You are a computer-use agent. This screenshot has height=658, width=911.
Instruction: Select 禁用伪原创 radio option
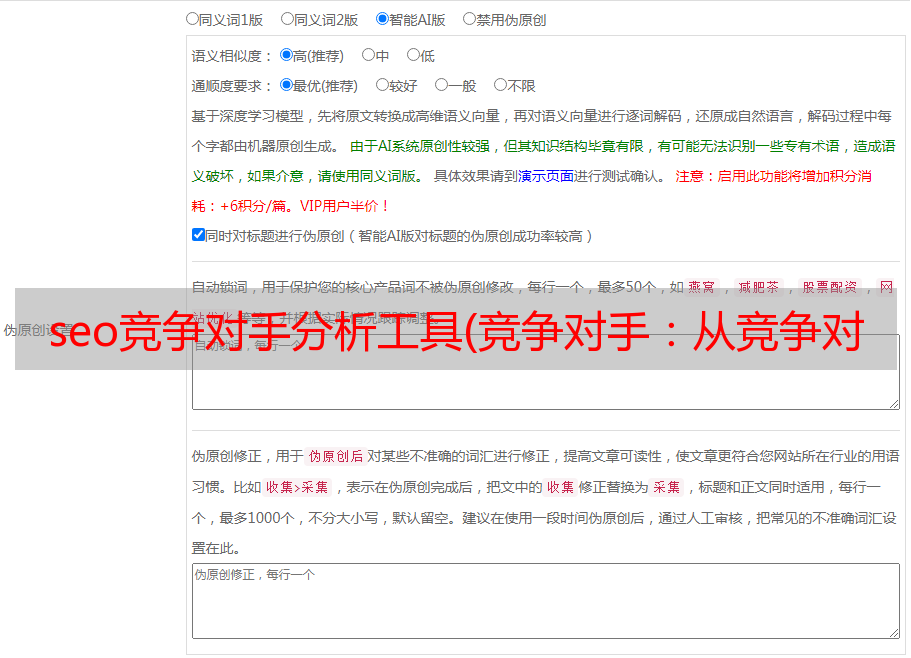tap(469, 19)
